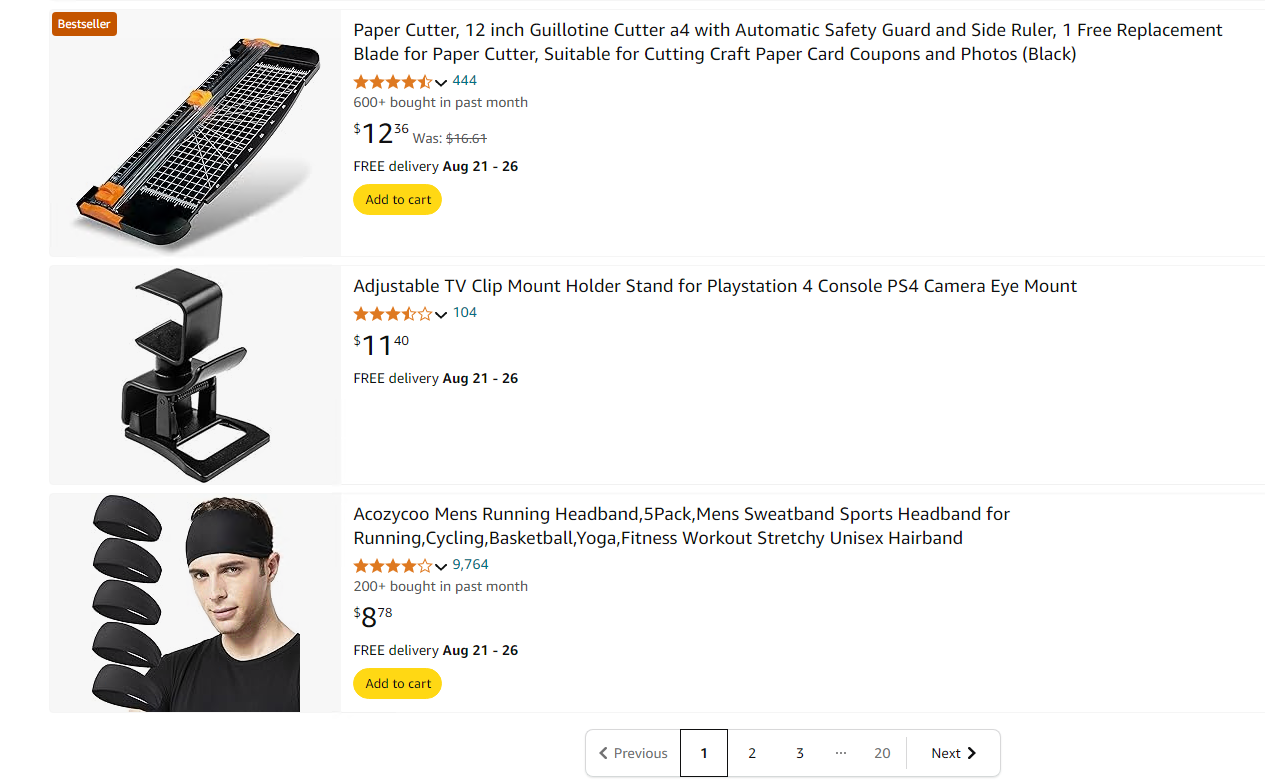View the 104 TV mount reviews
The width and height of the screenshot is (1265, 781).
pyautogui.click(x=465, y=313)
